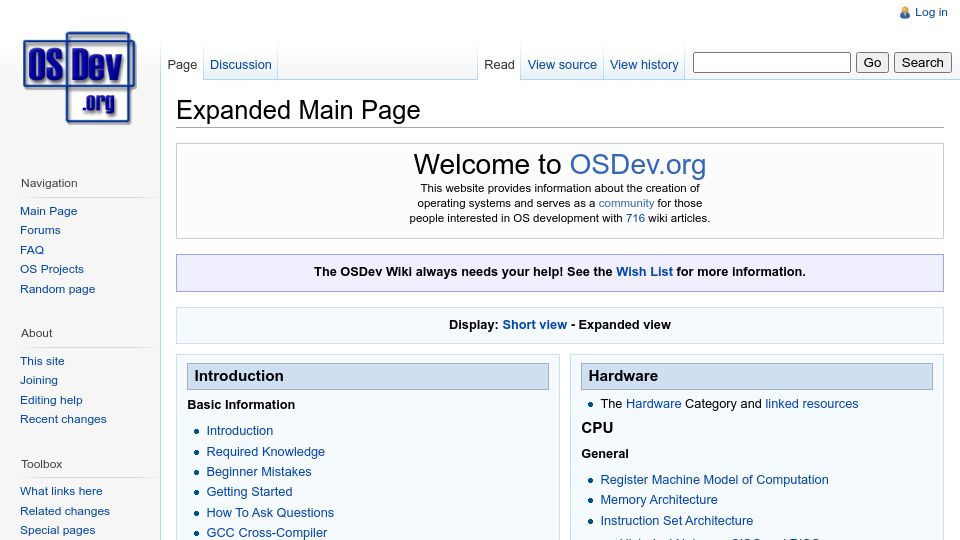This screenshot has height=540, width=960.
Task: Click the user icon beside Log in
Action: click(905, 12)
